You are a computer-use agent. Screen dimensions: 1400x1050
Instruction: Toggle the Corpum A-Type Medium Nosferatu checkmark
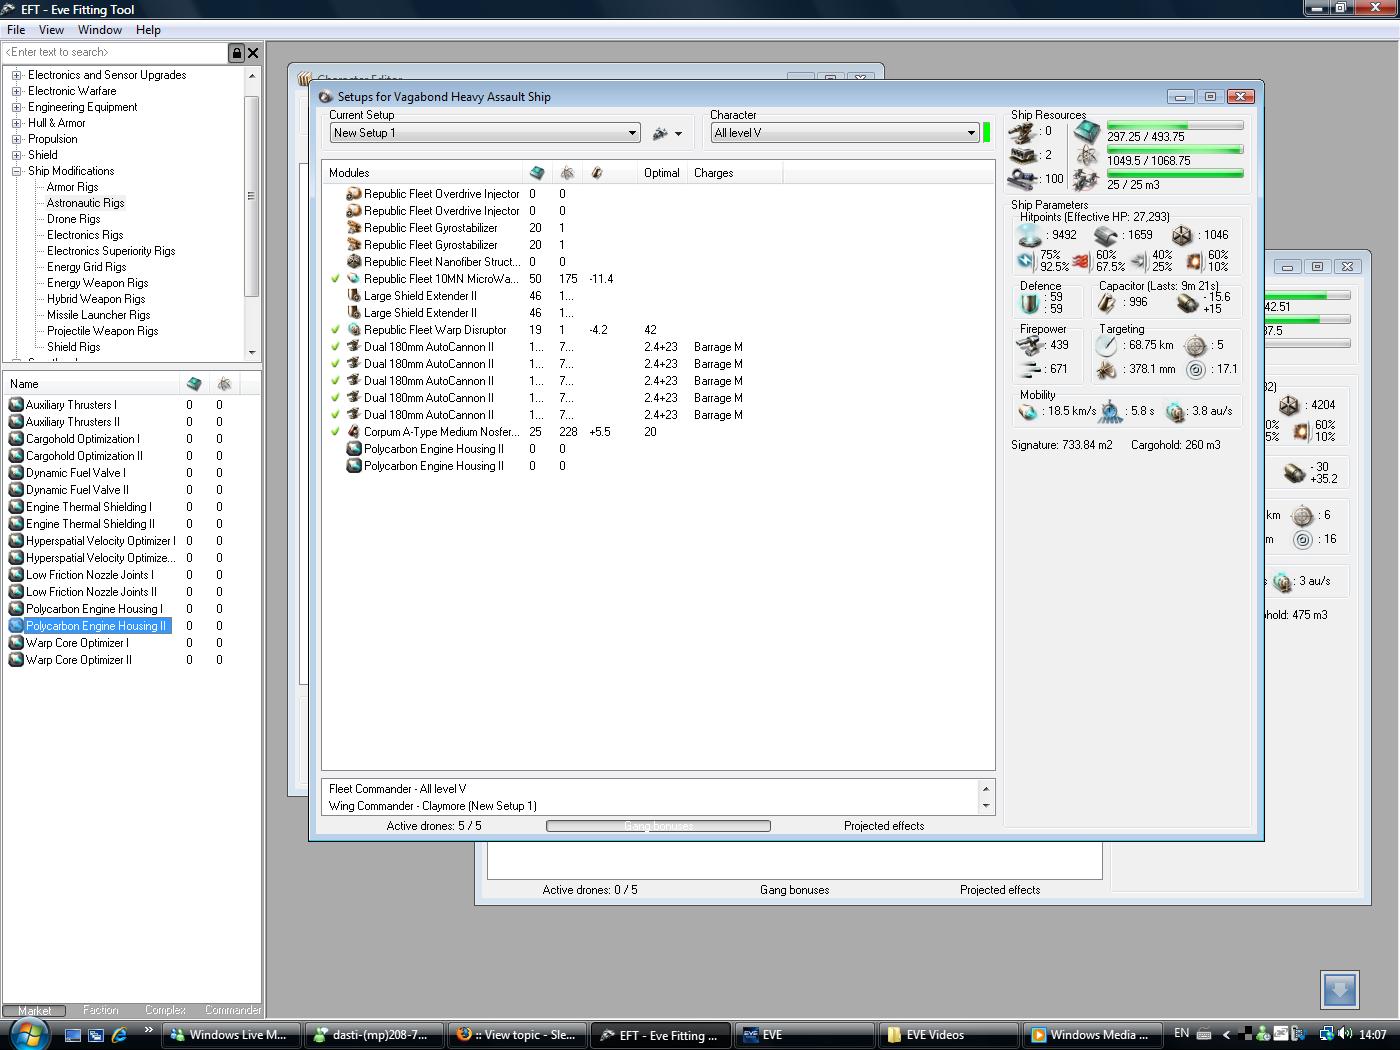(336, 432)
